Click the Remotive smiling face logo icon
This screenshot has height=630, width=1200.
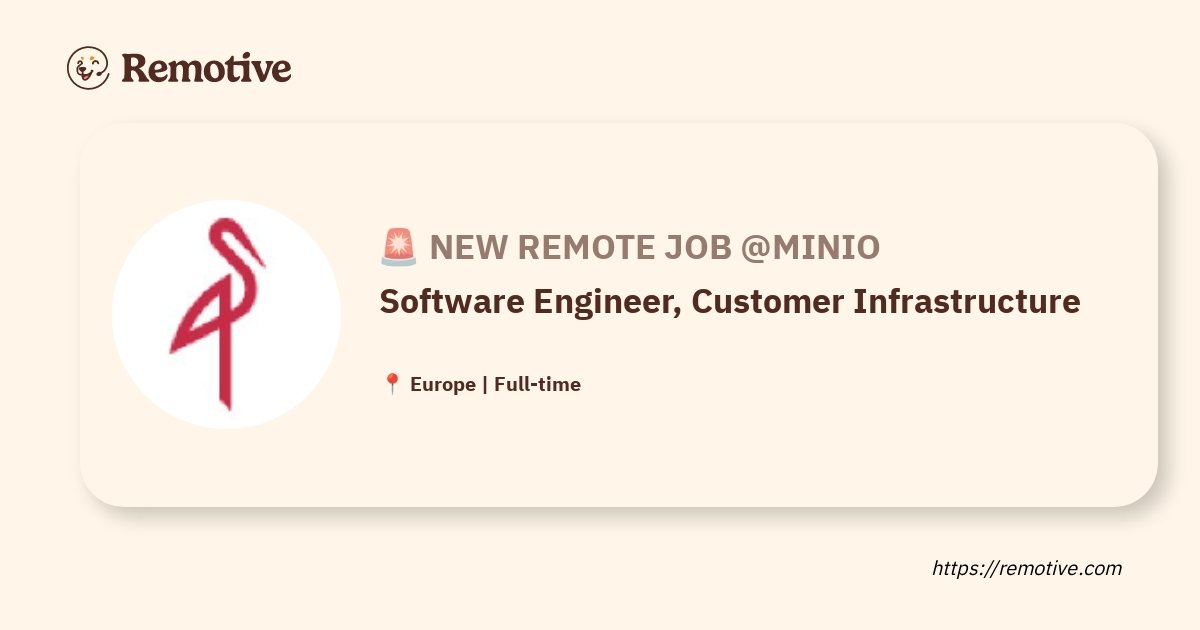coord(88,68)
